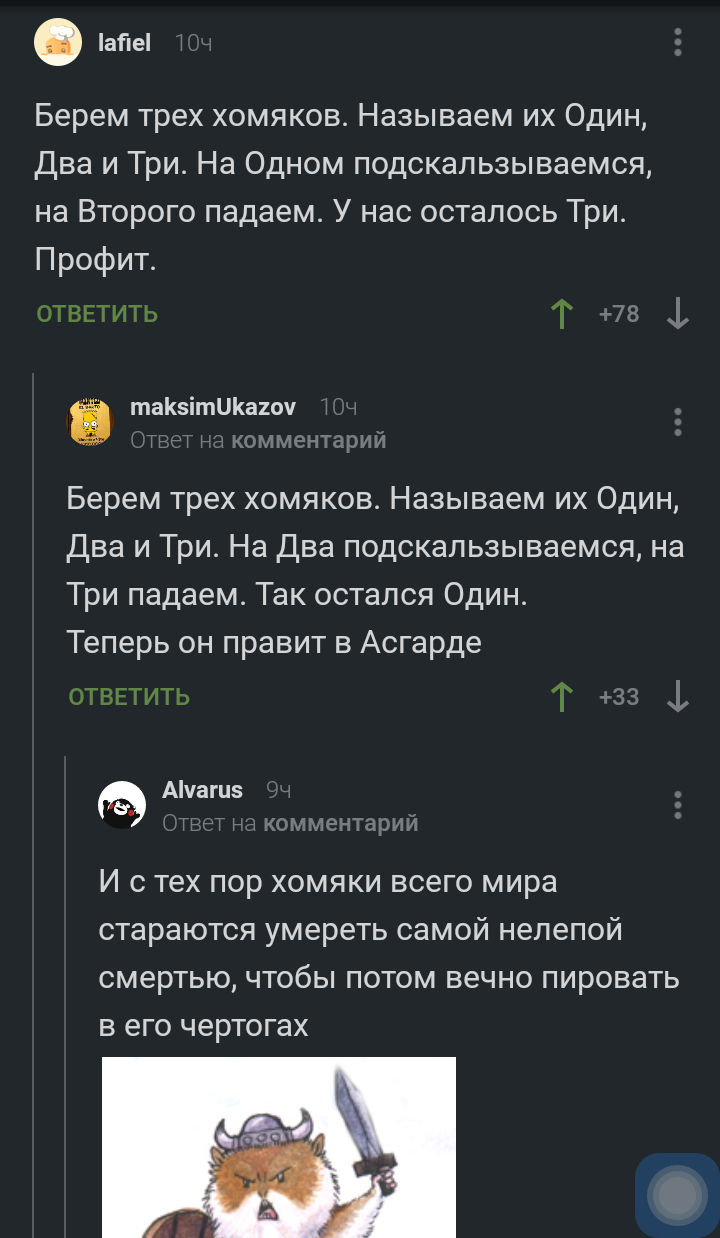Tap the +78 rating on lafiel's comment

pyautogui.click(x=619, y=314)
